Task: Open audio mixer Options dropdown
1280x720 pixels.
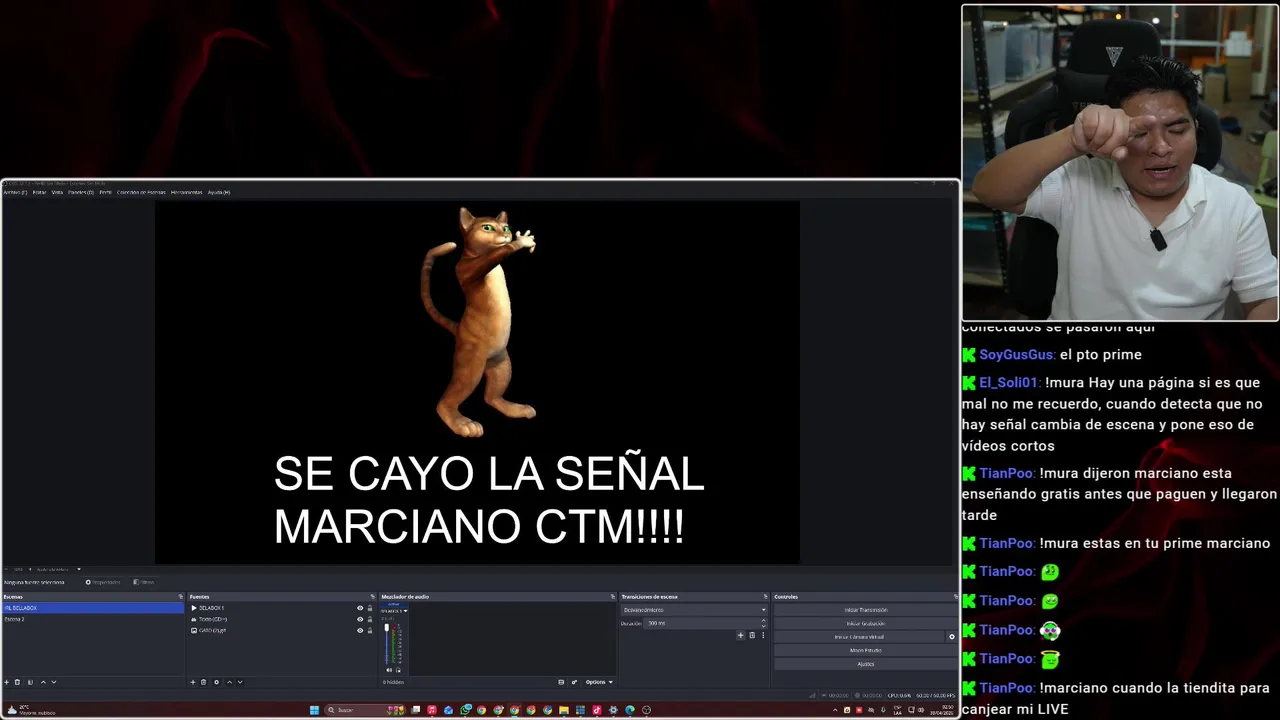Action: coord(599,682)
